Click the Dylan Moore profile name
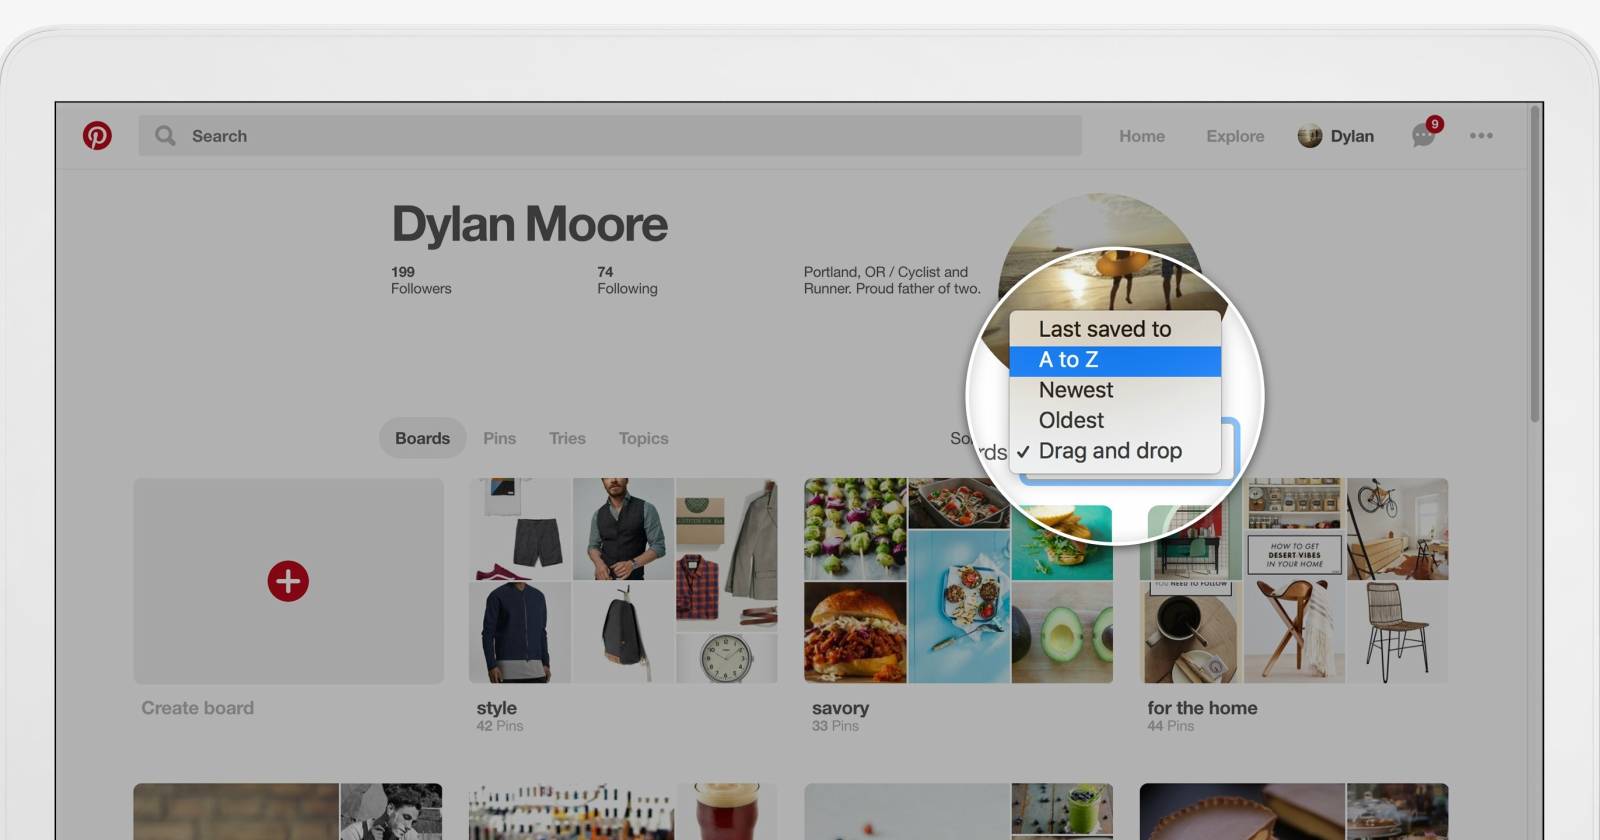 click(529, 224)
